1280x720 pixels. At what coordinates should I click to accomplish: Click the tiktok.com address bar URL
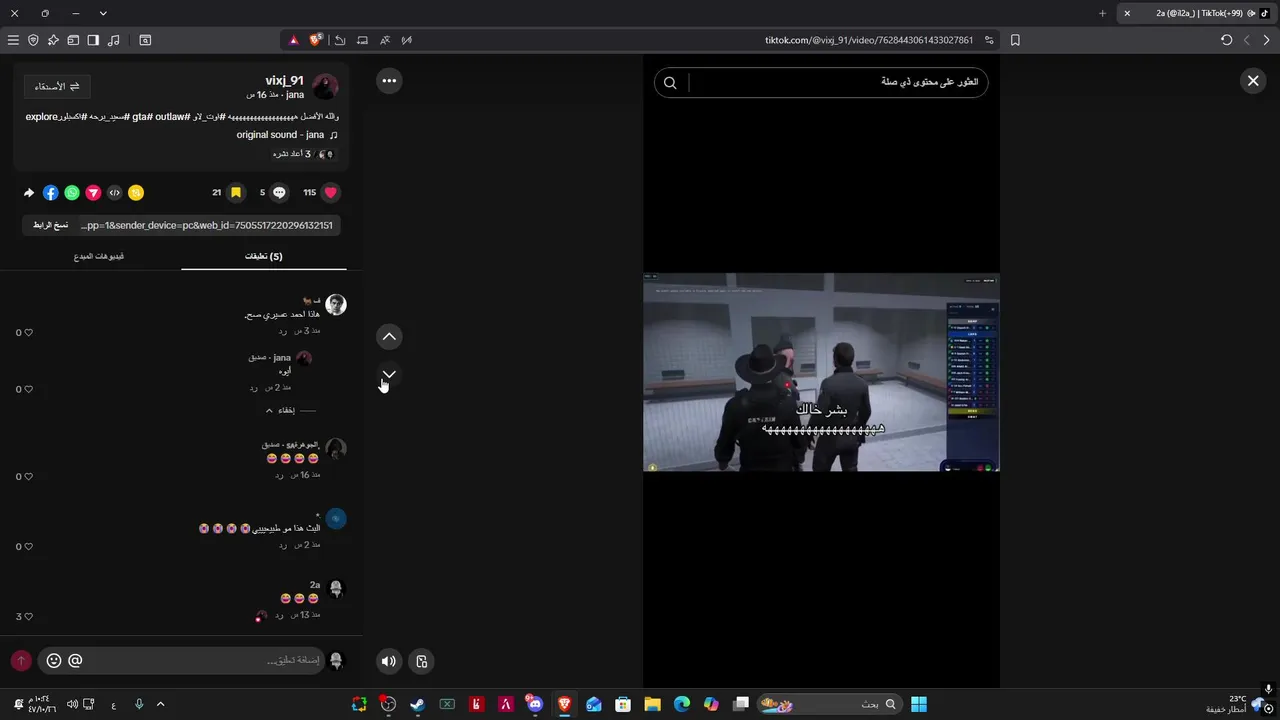click(x=869, y=40)
